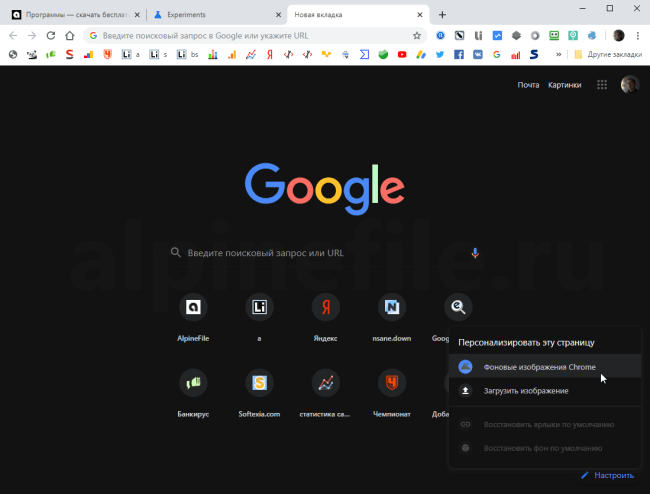The height and width of the screenshot is (494, 650).
Task: Open the Чемпионат shortcut tile
Action: (392, 393)
